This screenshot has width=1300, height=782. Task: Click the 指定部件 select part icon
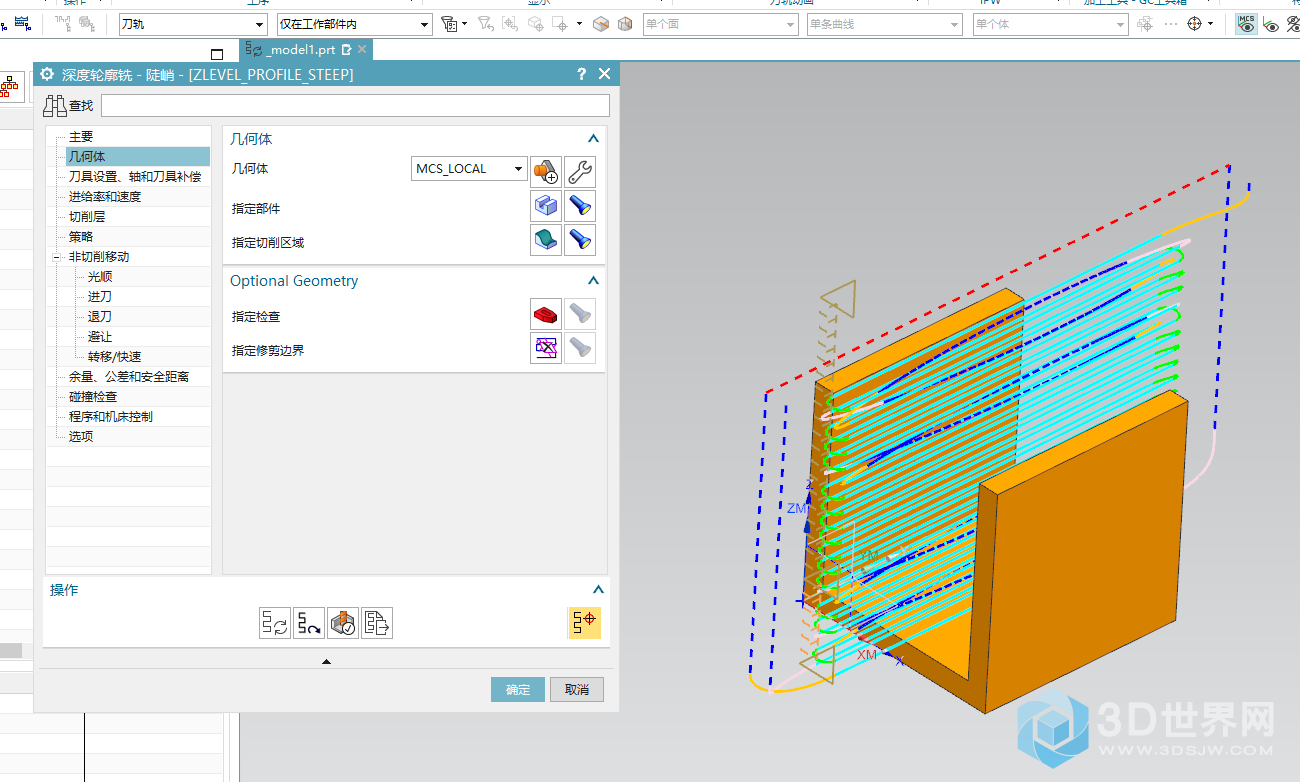tap(546, 207)
